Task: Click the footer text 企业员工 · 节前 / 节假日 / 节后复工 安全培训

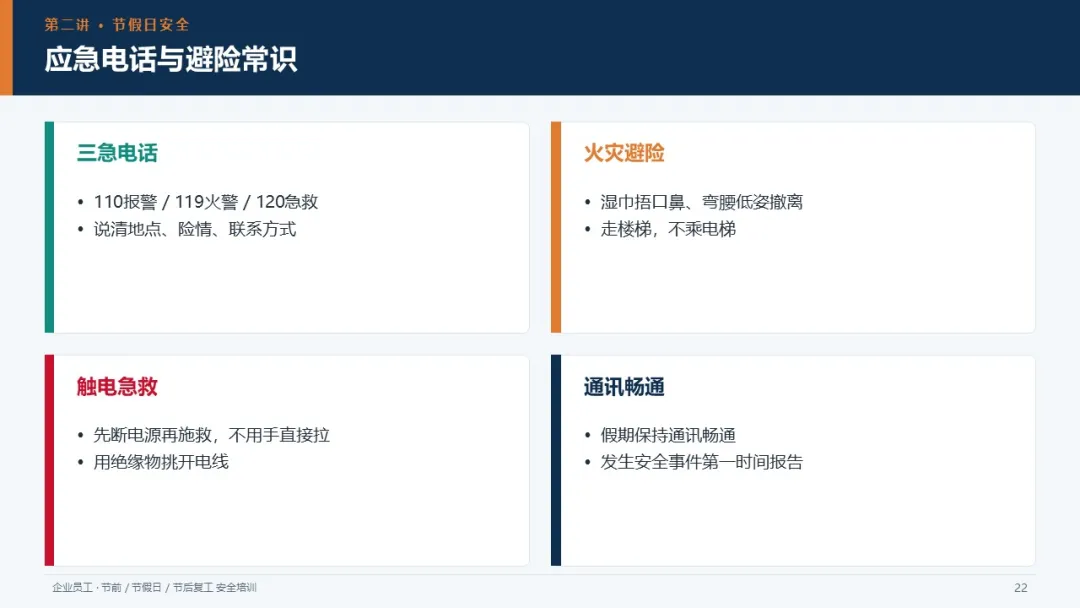Action: coord(154,587)
